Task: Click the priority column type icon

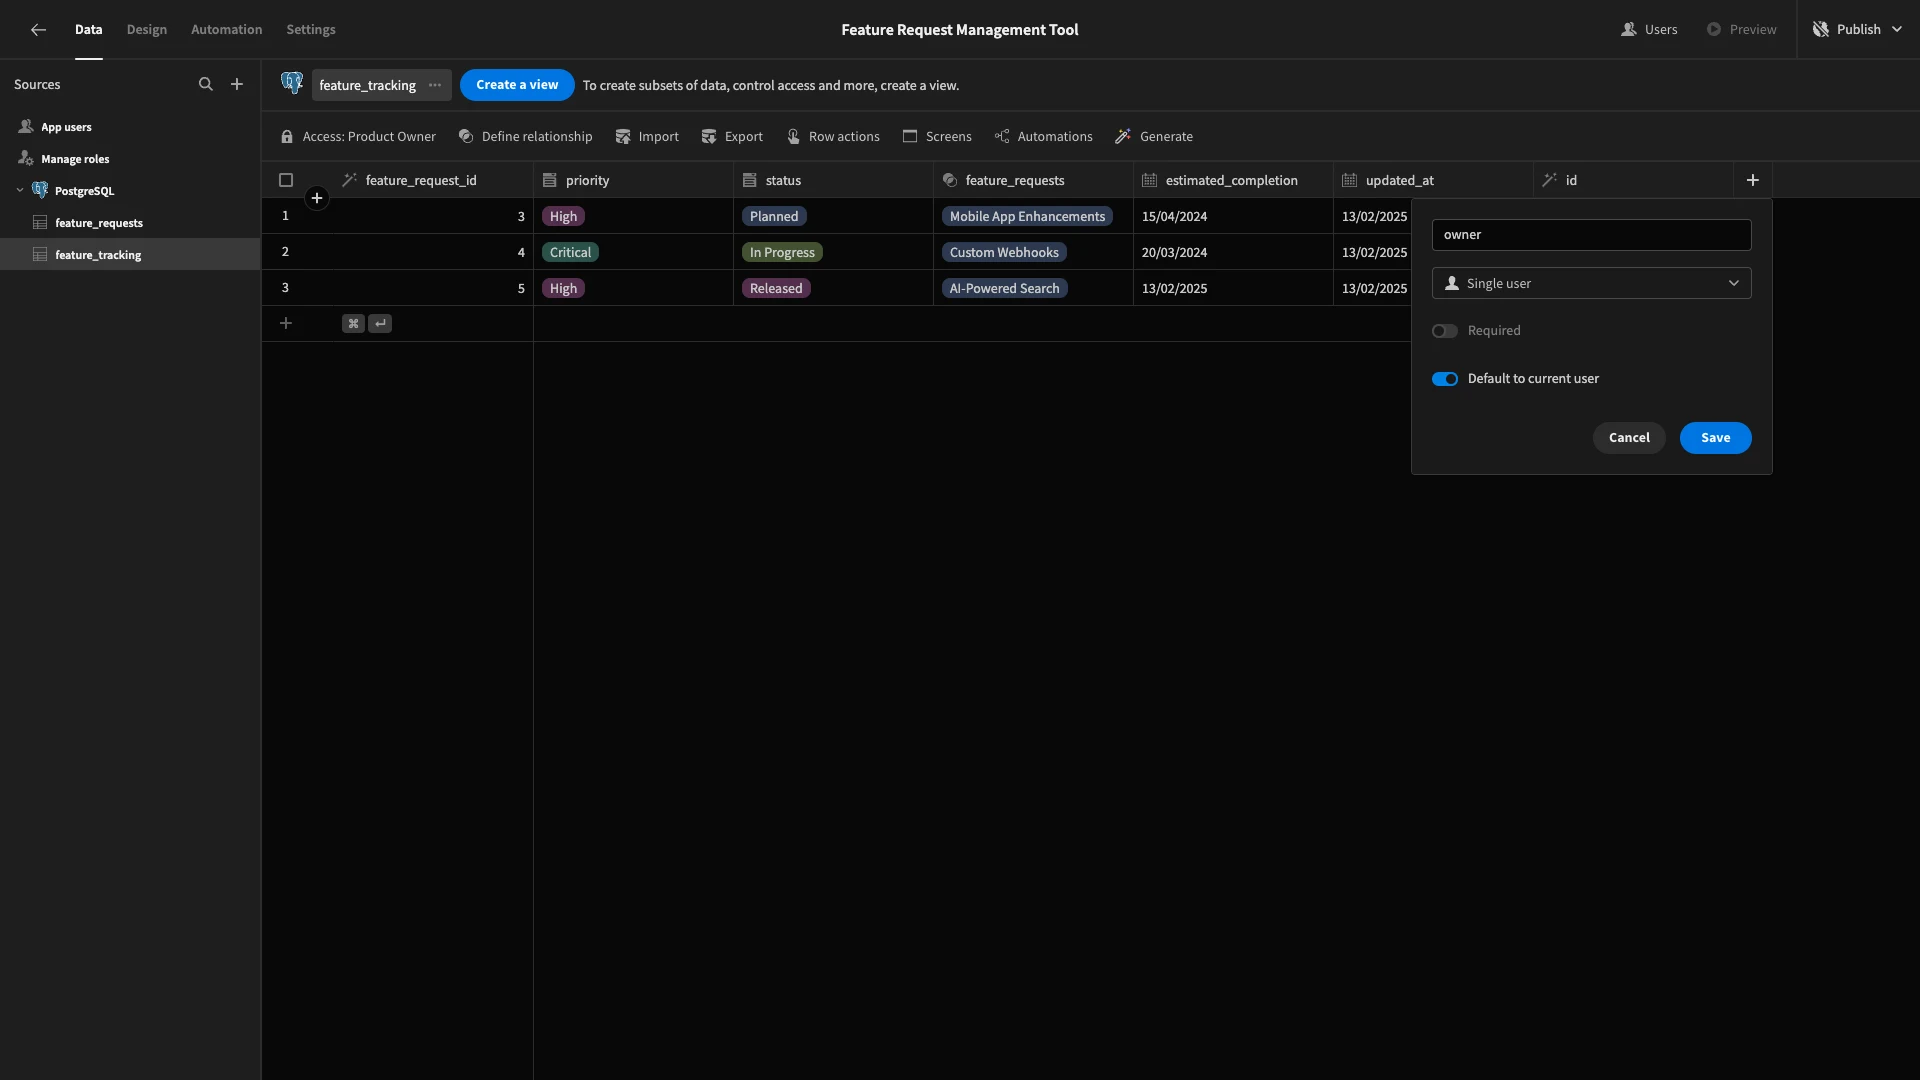Action: click(x=550, y=180)
